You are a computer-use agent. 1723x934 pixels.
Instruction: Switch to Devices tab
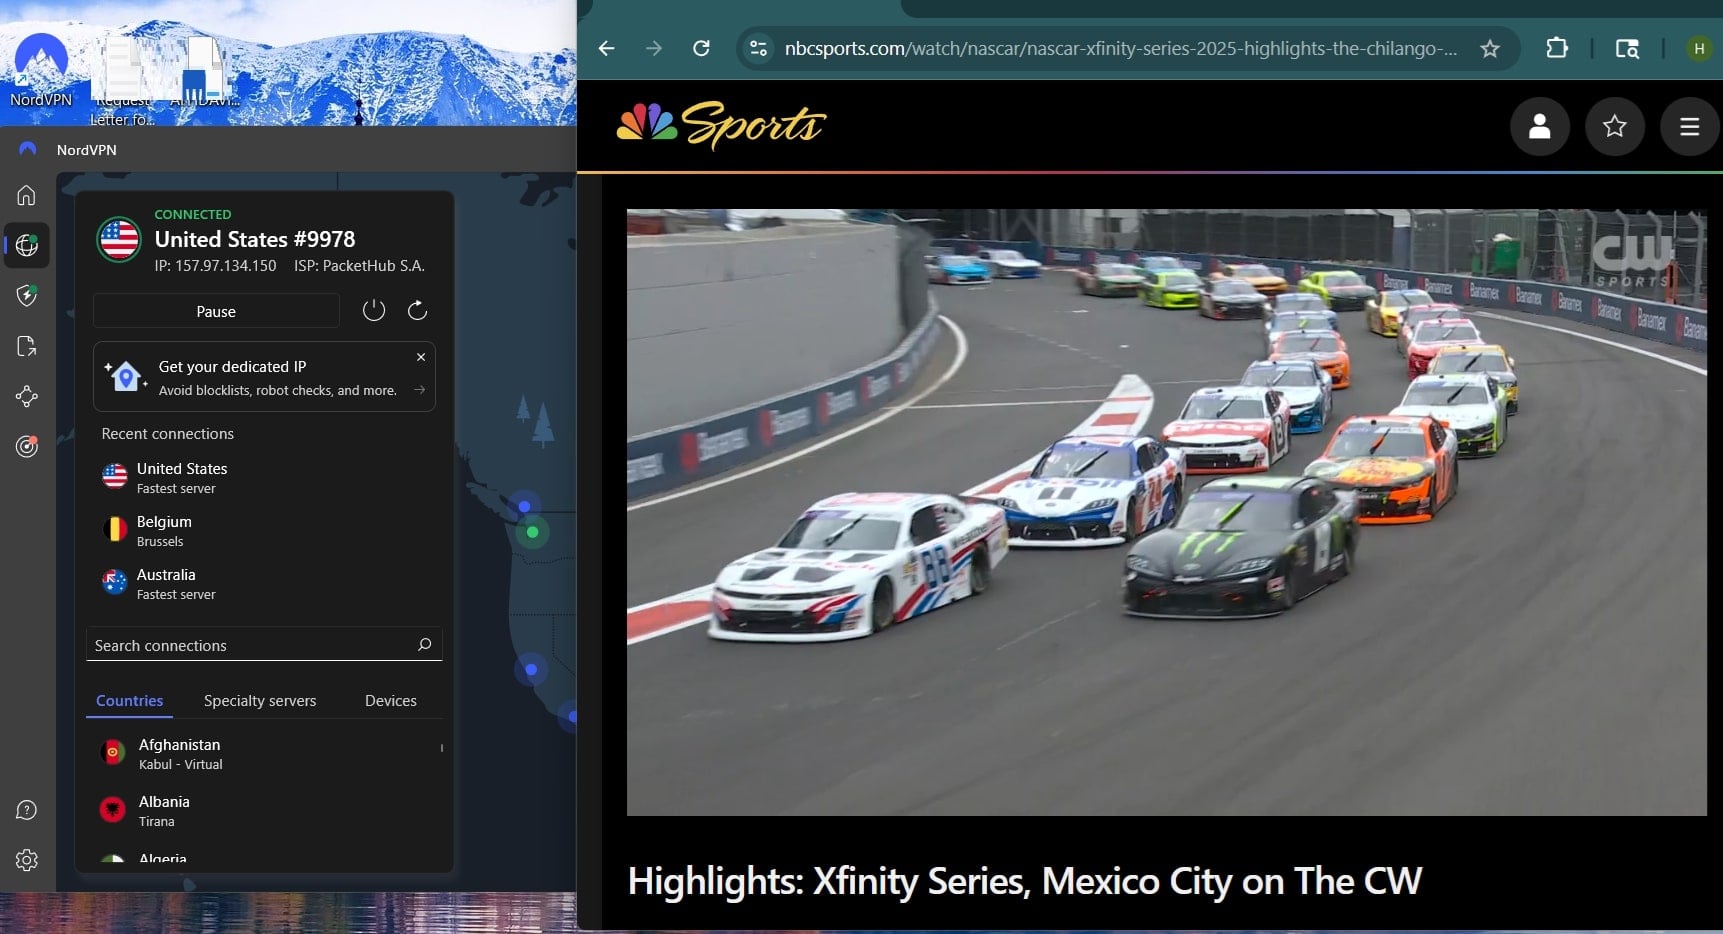[390, 701]
